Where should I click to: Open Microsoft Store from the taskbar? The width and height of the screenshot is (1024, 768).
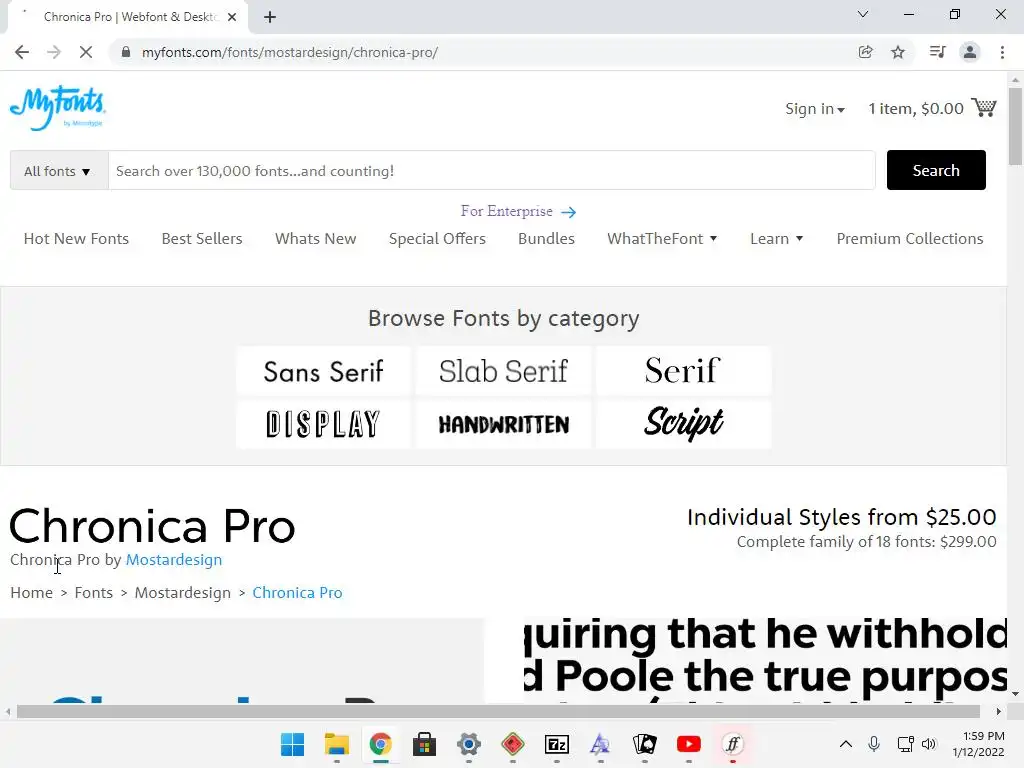point(424,744)
